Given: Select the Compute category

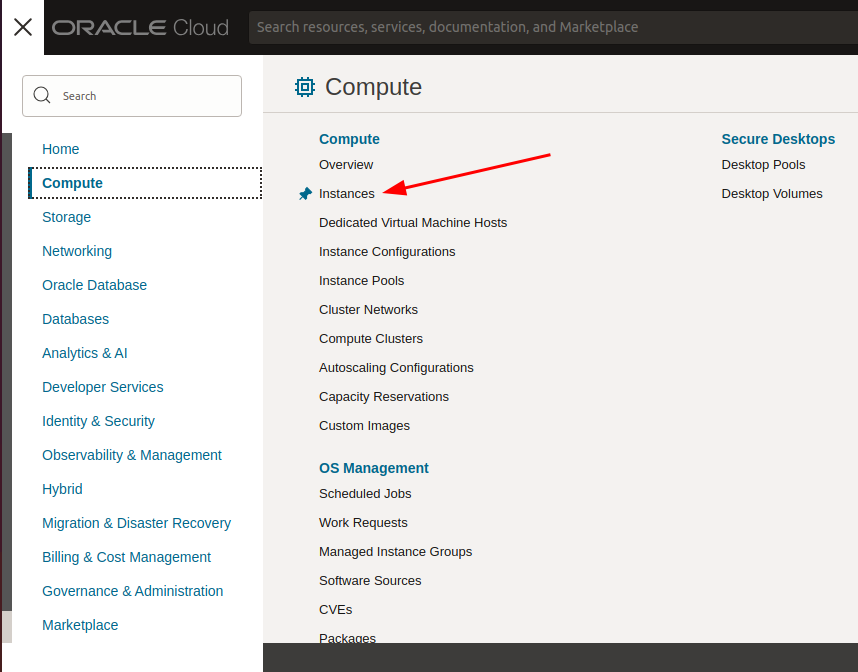Looking at the screenshot, I should click(145, 183).
